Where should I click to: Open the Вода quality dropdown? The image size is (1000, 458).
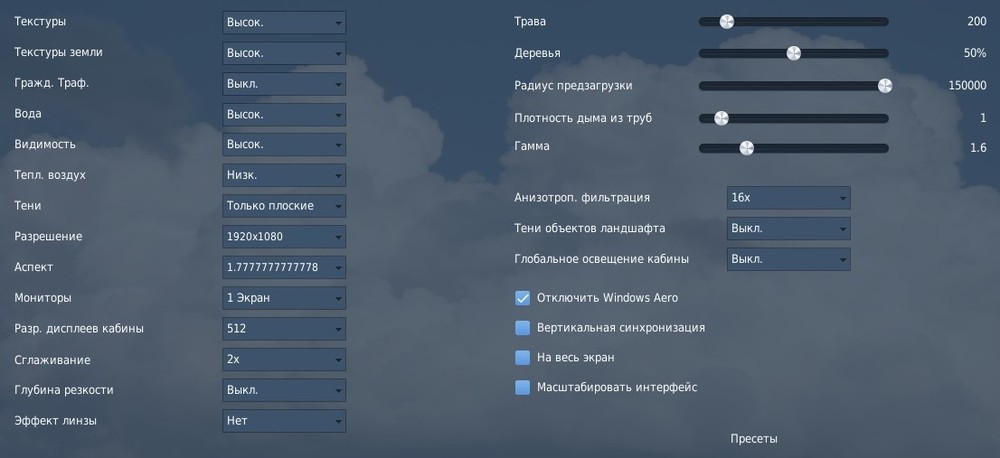tap(284, 114)
